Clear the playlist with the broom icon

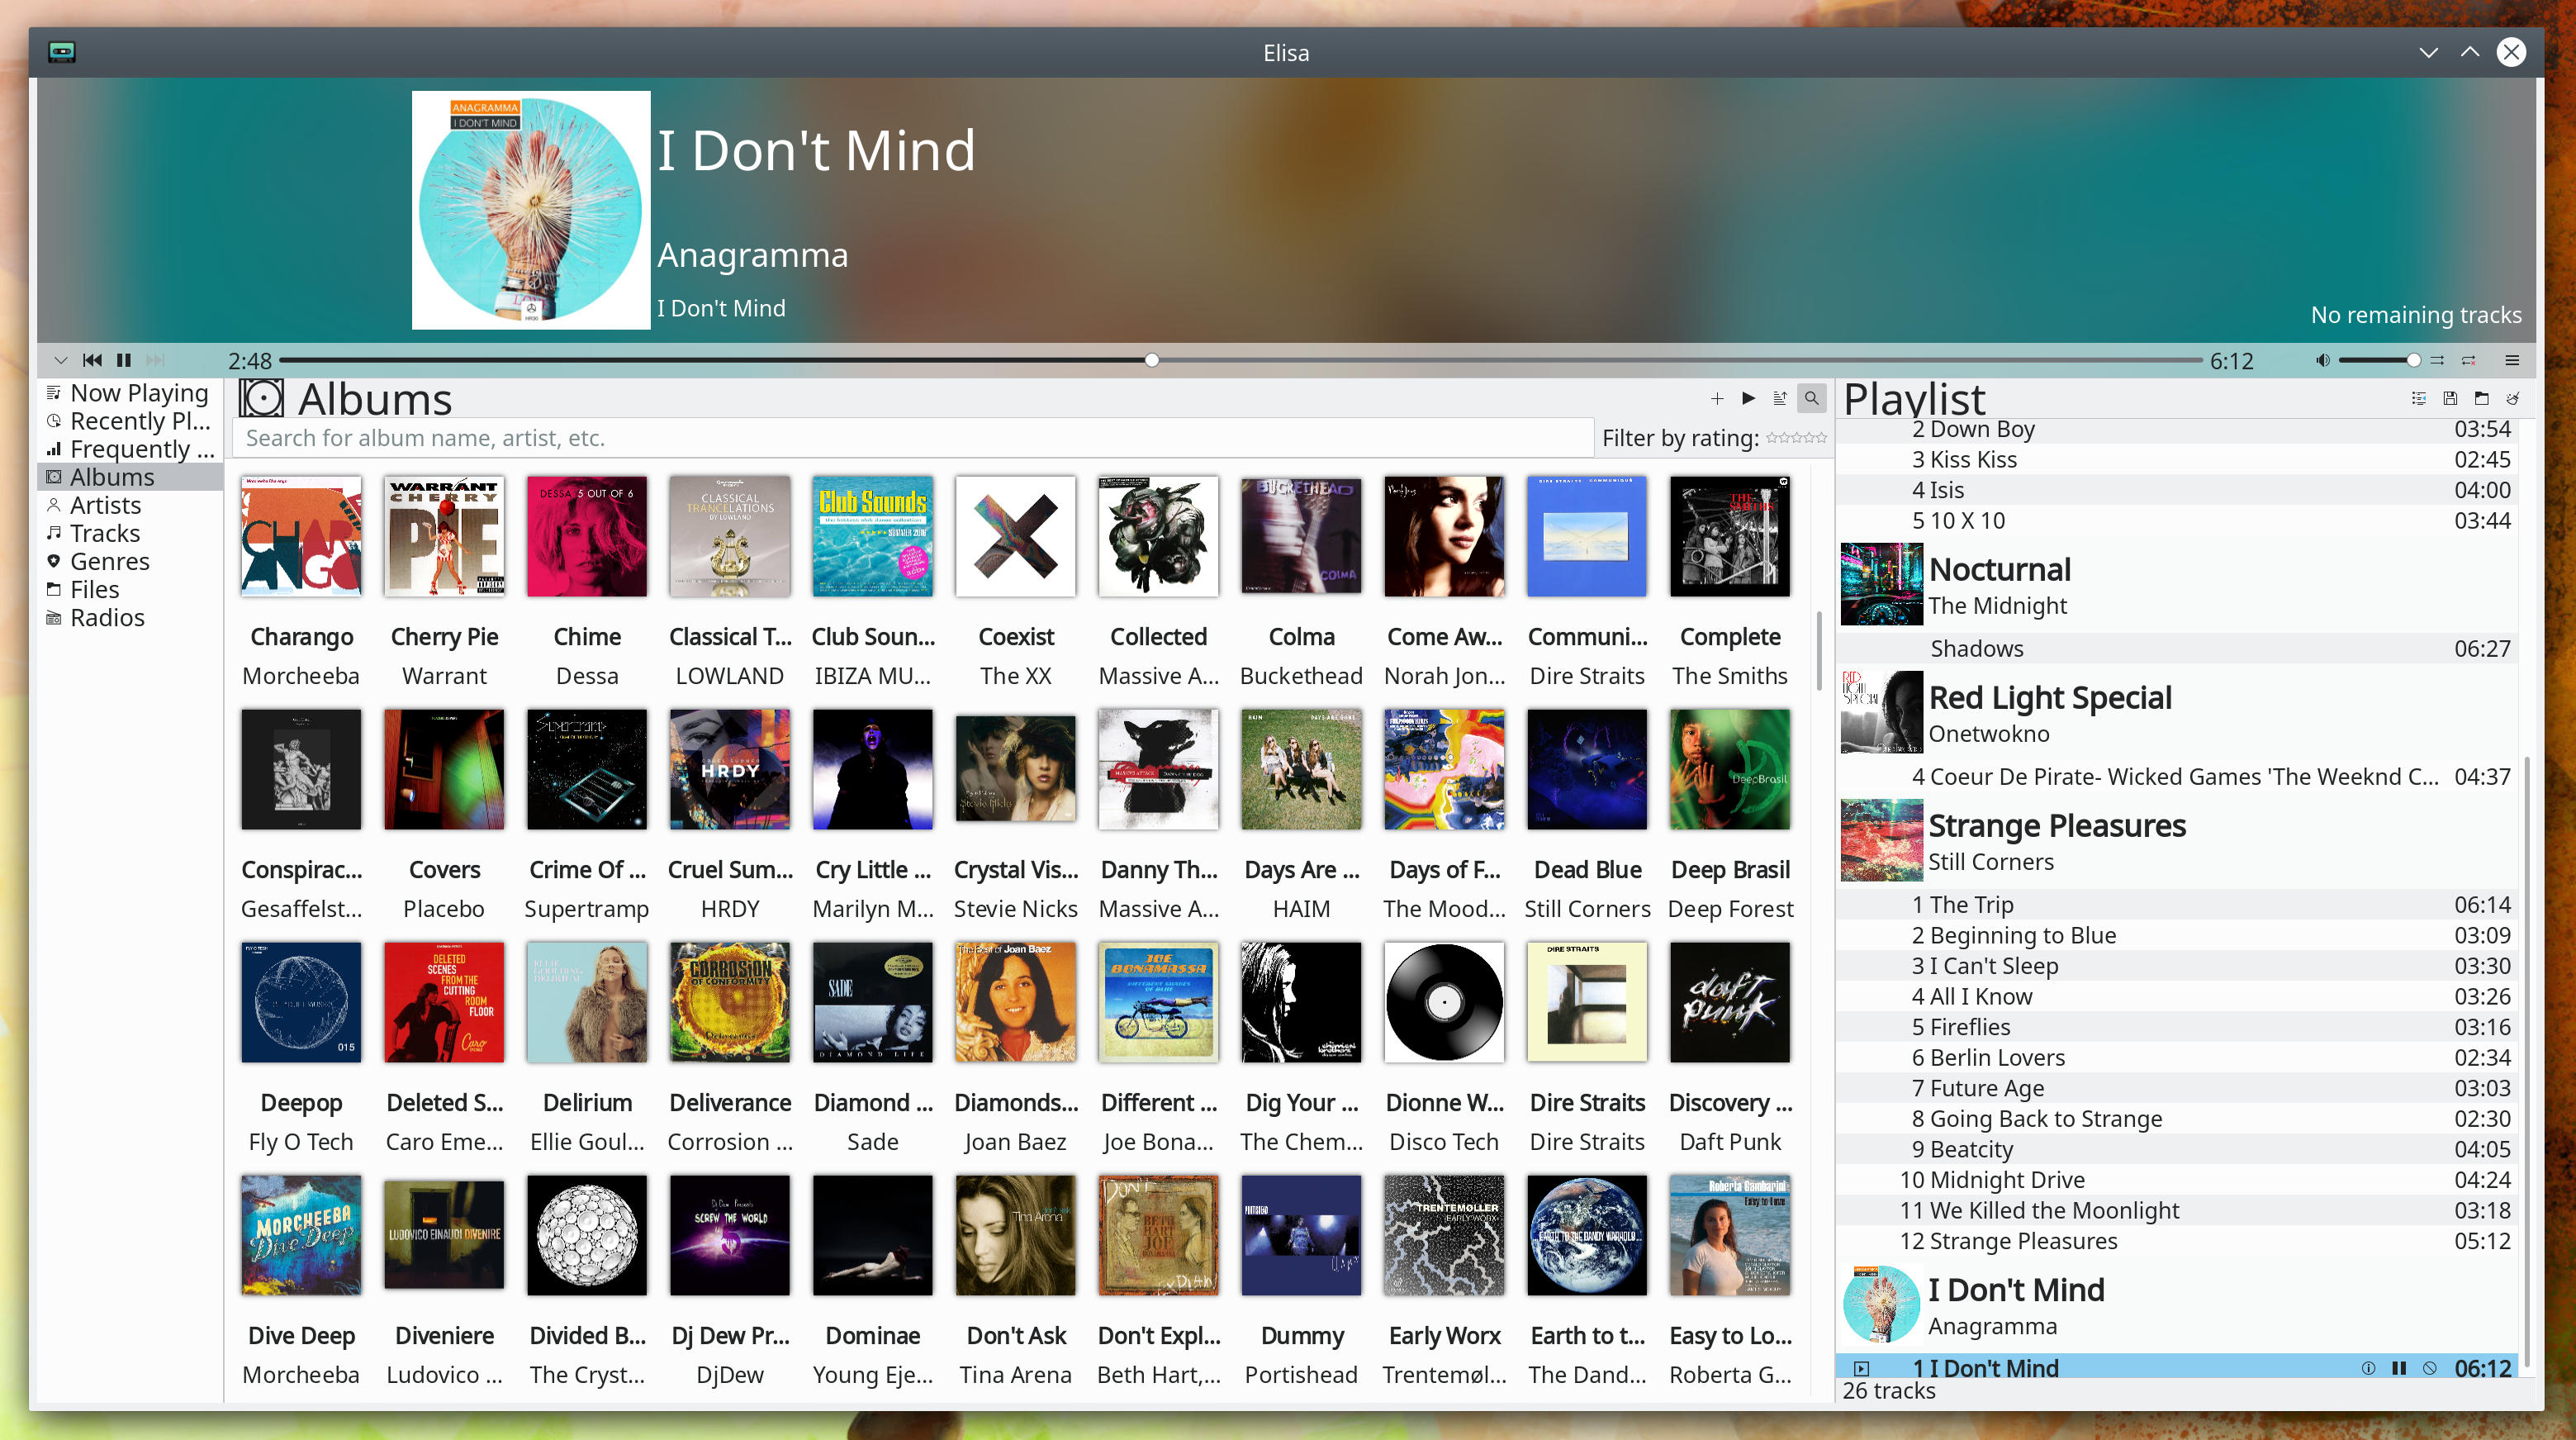tap(2512, 398)
